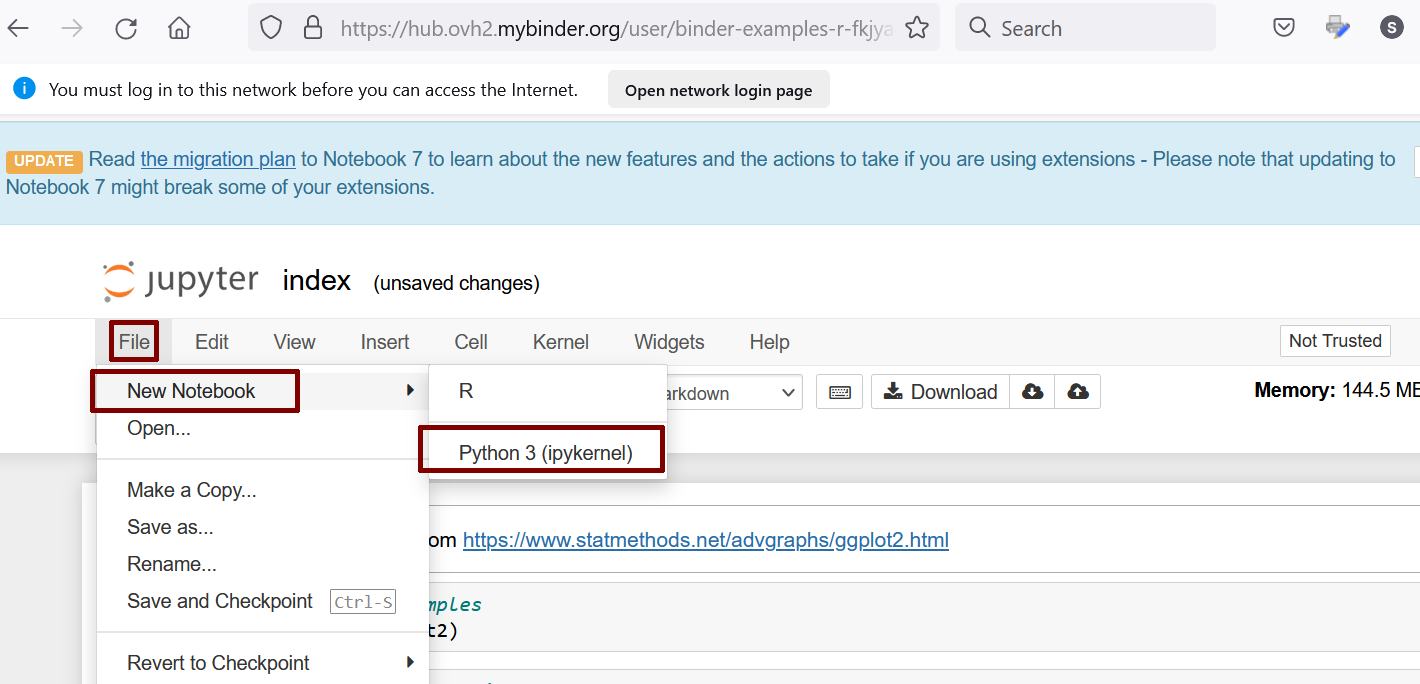
Task: Save page to Pocket
Action: tap(1284, 28)
